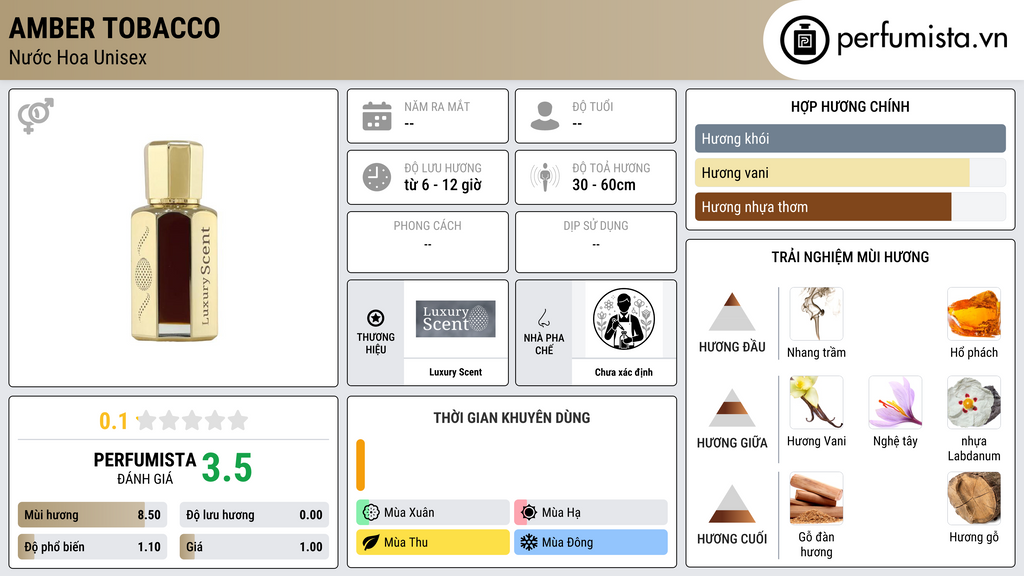Image resolution: width=1024 pixels, height=576 pixels.
Task: Click the flower icon for Mùa Xuân
Action: point(371,513)
